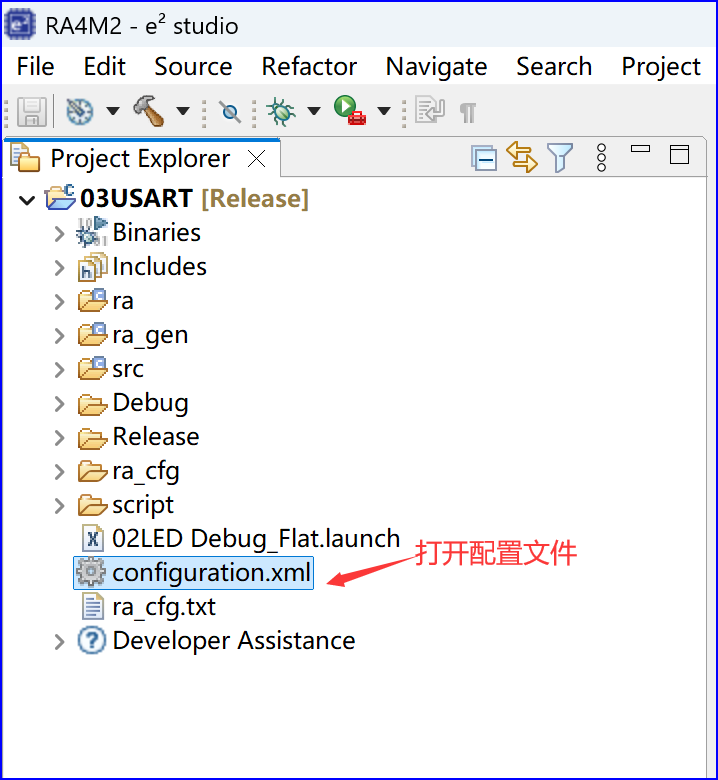This screenshot has width=718, height=780.
Task: Expand the Release folder
Action: (59, 438)
